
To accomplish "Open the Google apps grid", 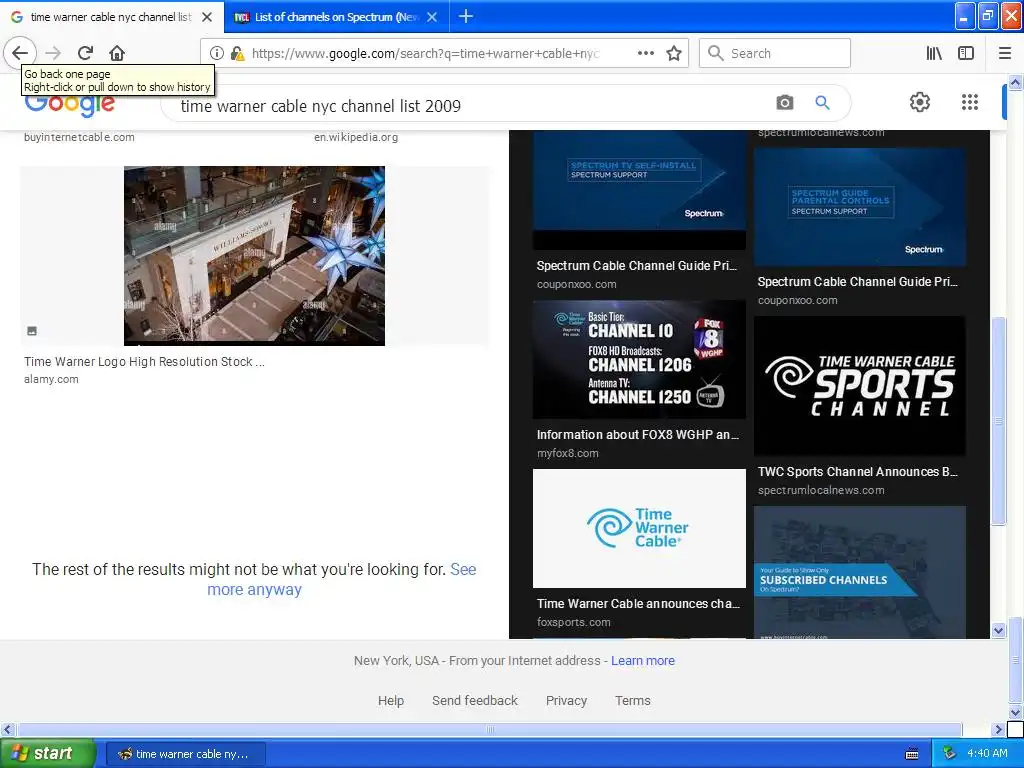I will pos(970,102).
